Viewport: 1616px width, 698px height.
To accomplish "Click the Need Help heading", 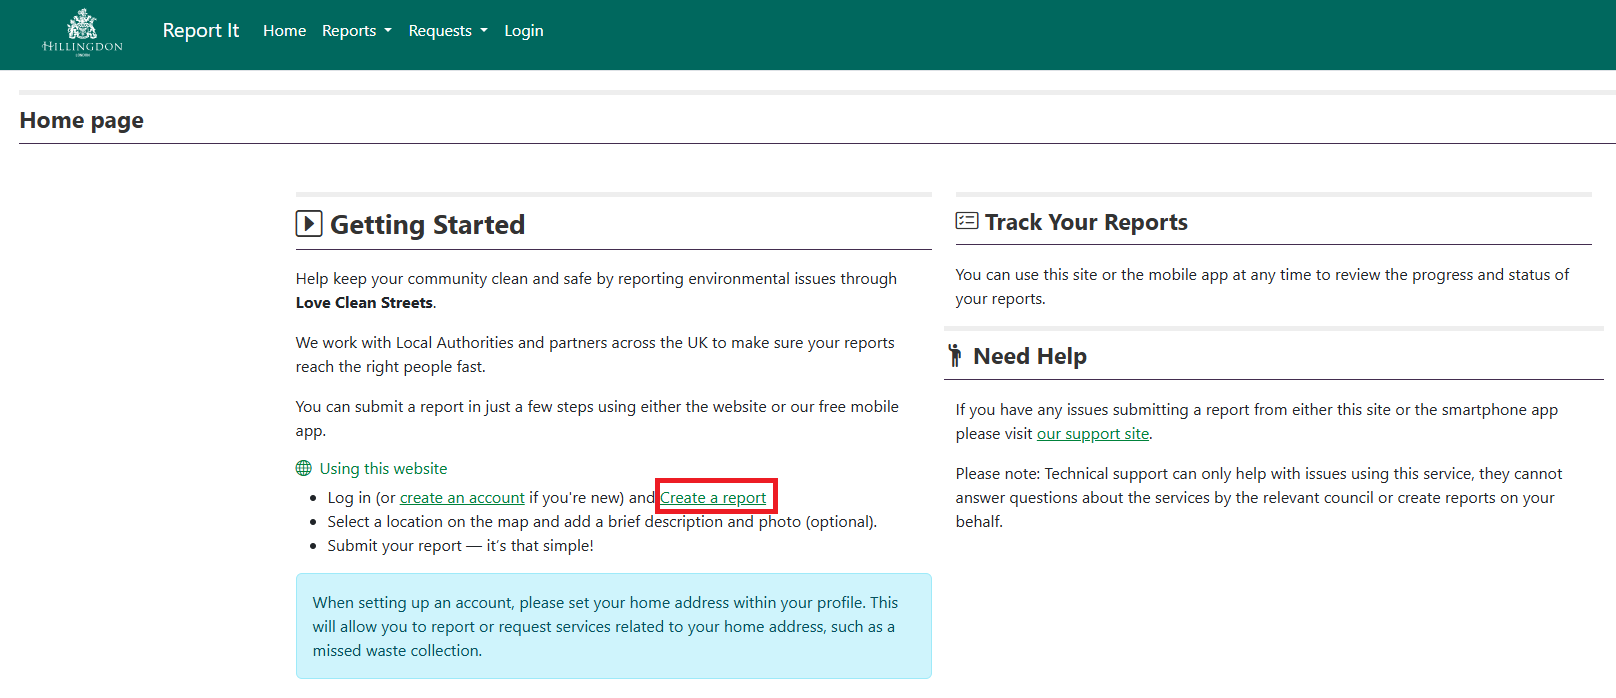I will pyautogui.click(x=1030, y=356).
